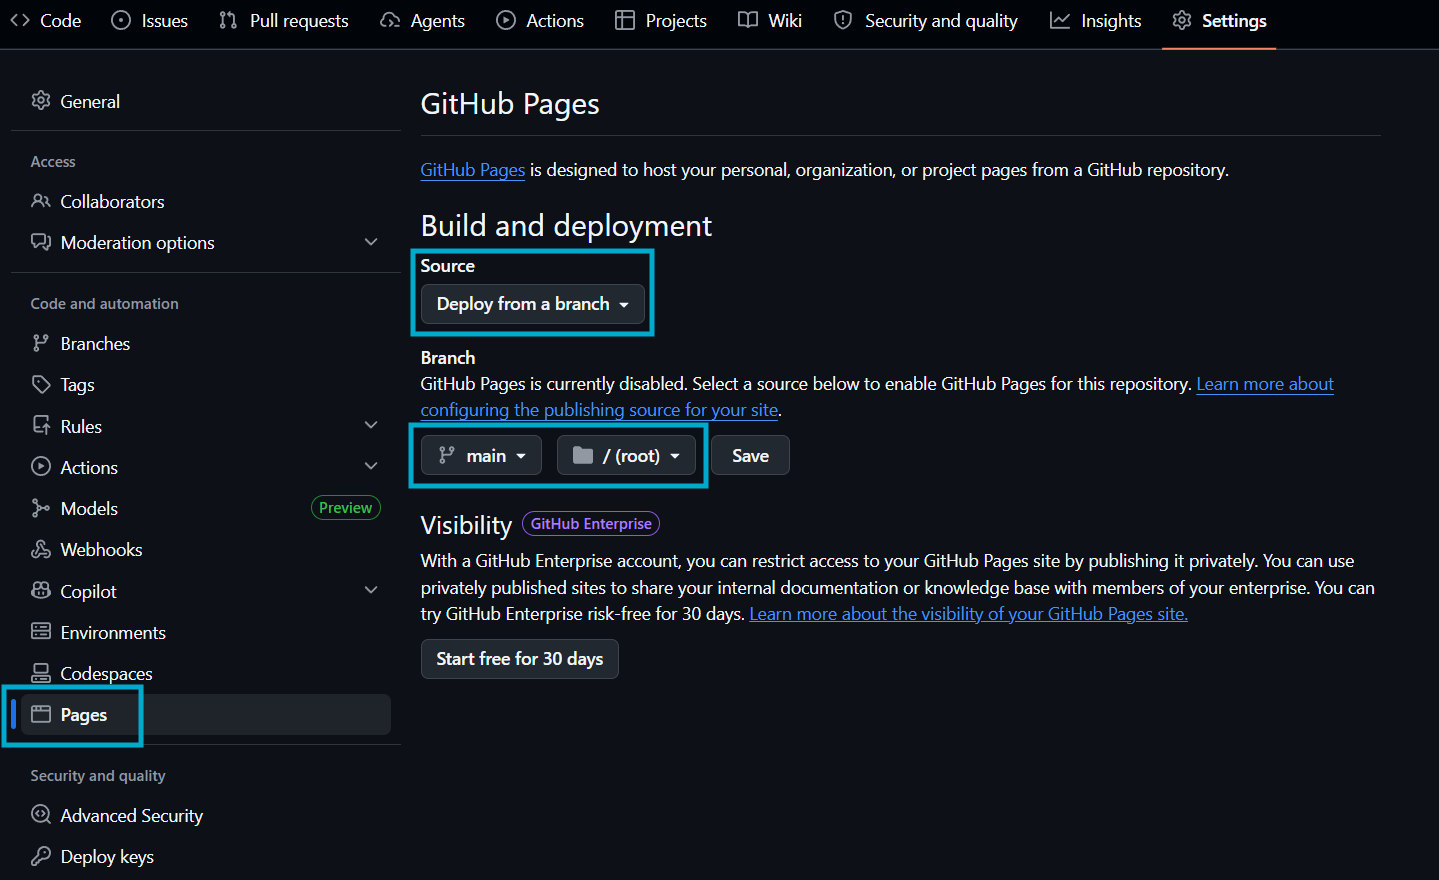Open the Deploy from a branch dropdown

click(x=533, y=304)
